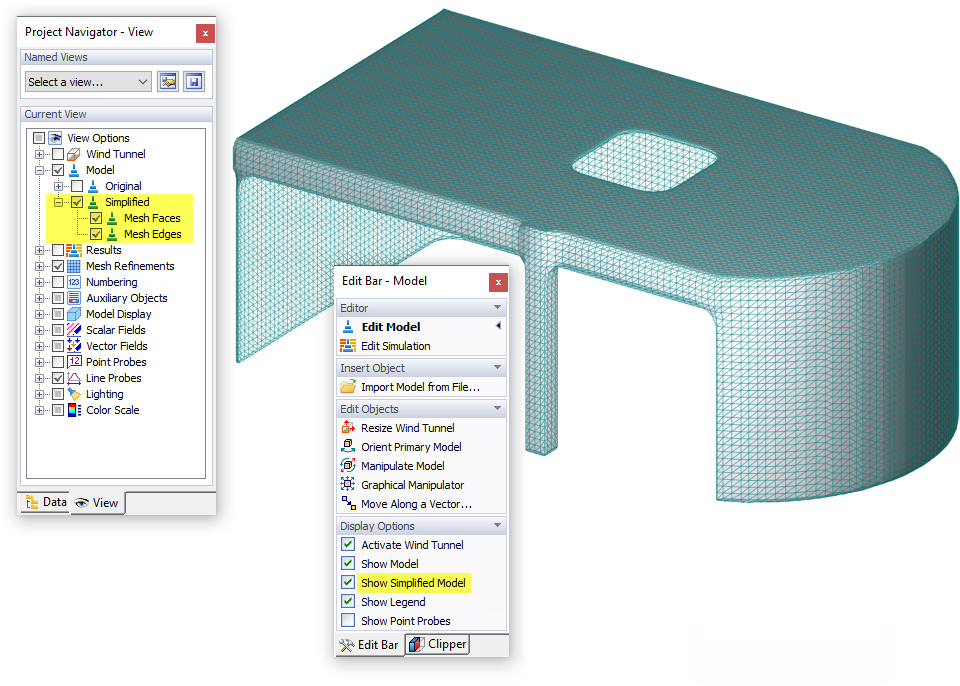
Task: Open the Select a view dropdown
Action: tap(86, 81)
